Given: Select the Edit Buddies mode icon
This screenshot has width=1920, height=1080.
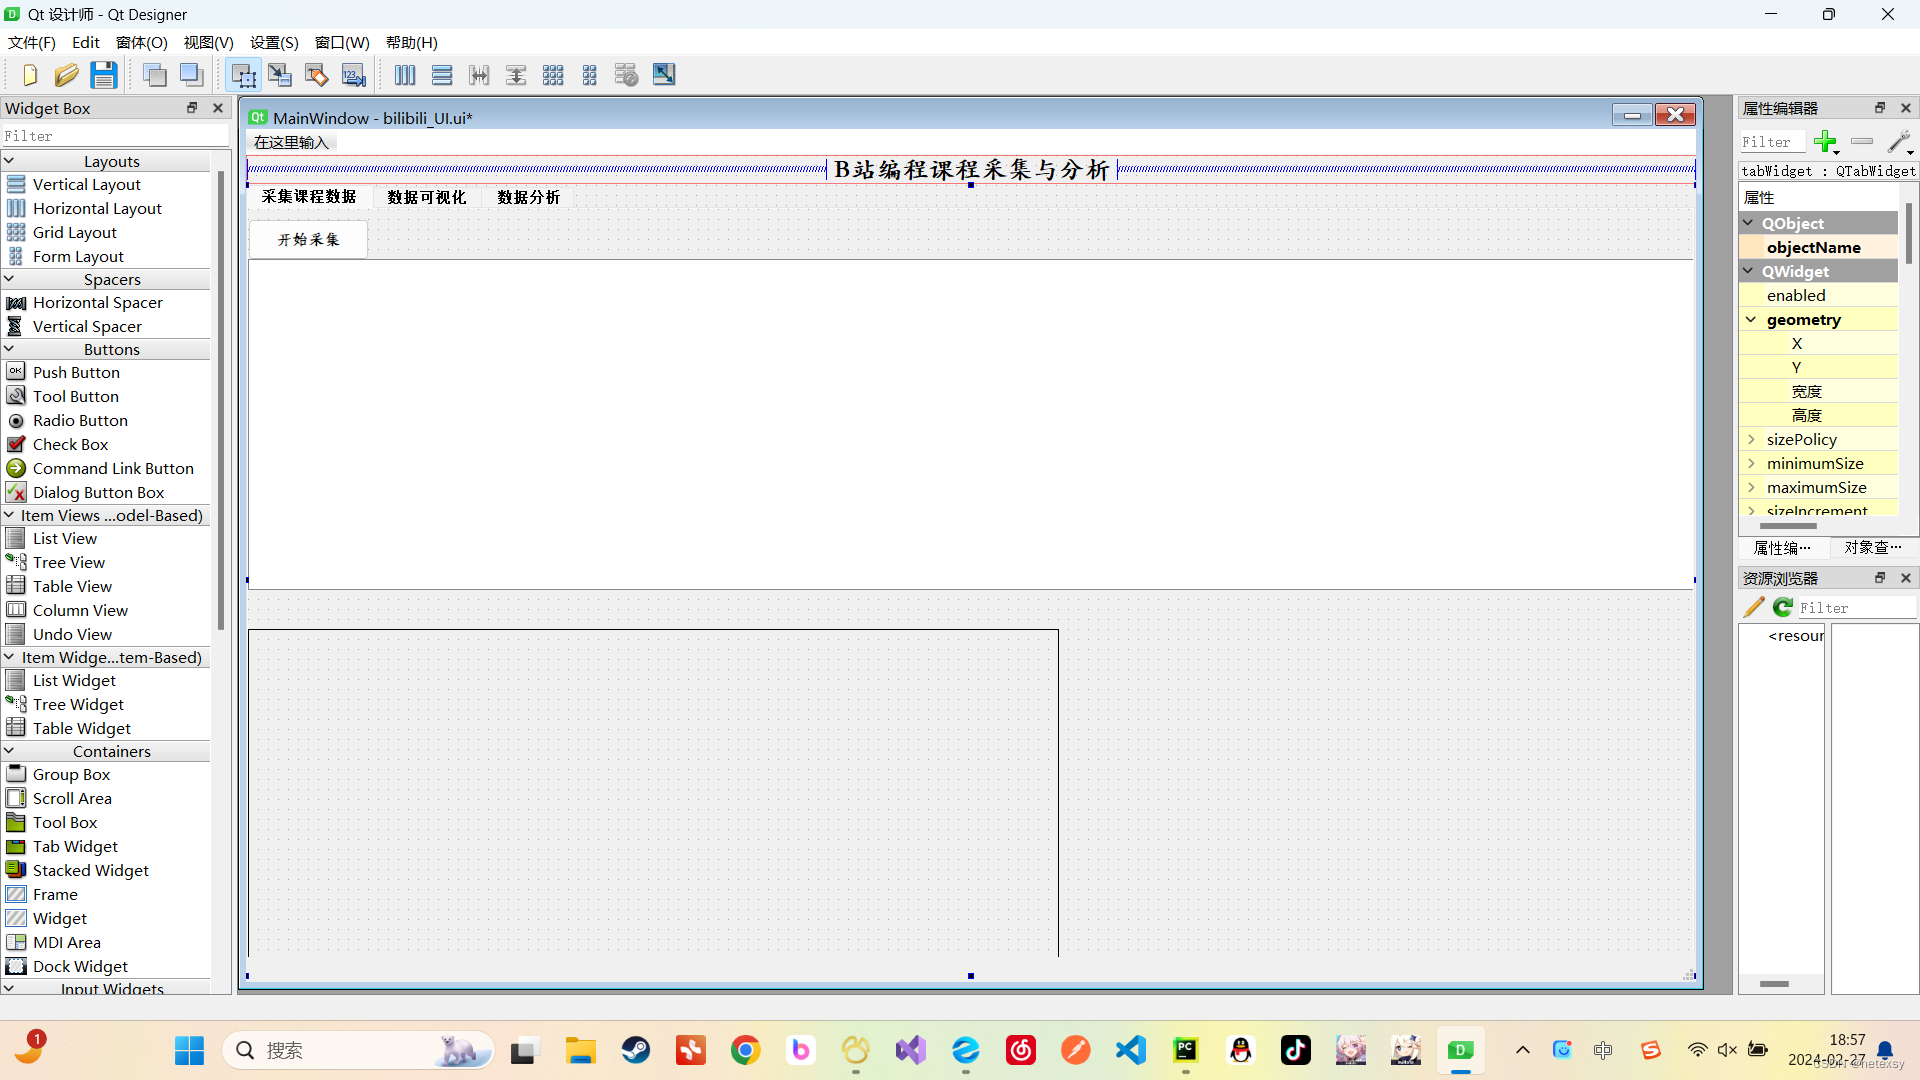Looking at the screenshot, I should 317,75.
